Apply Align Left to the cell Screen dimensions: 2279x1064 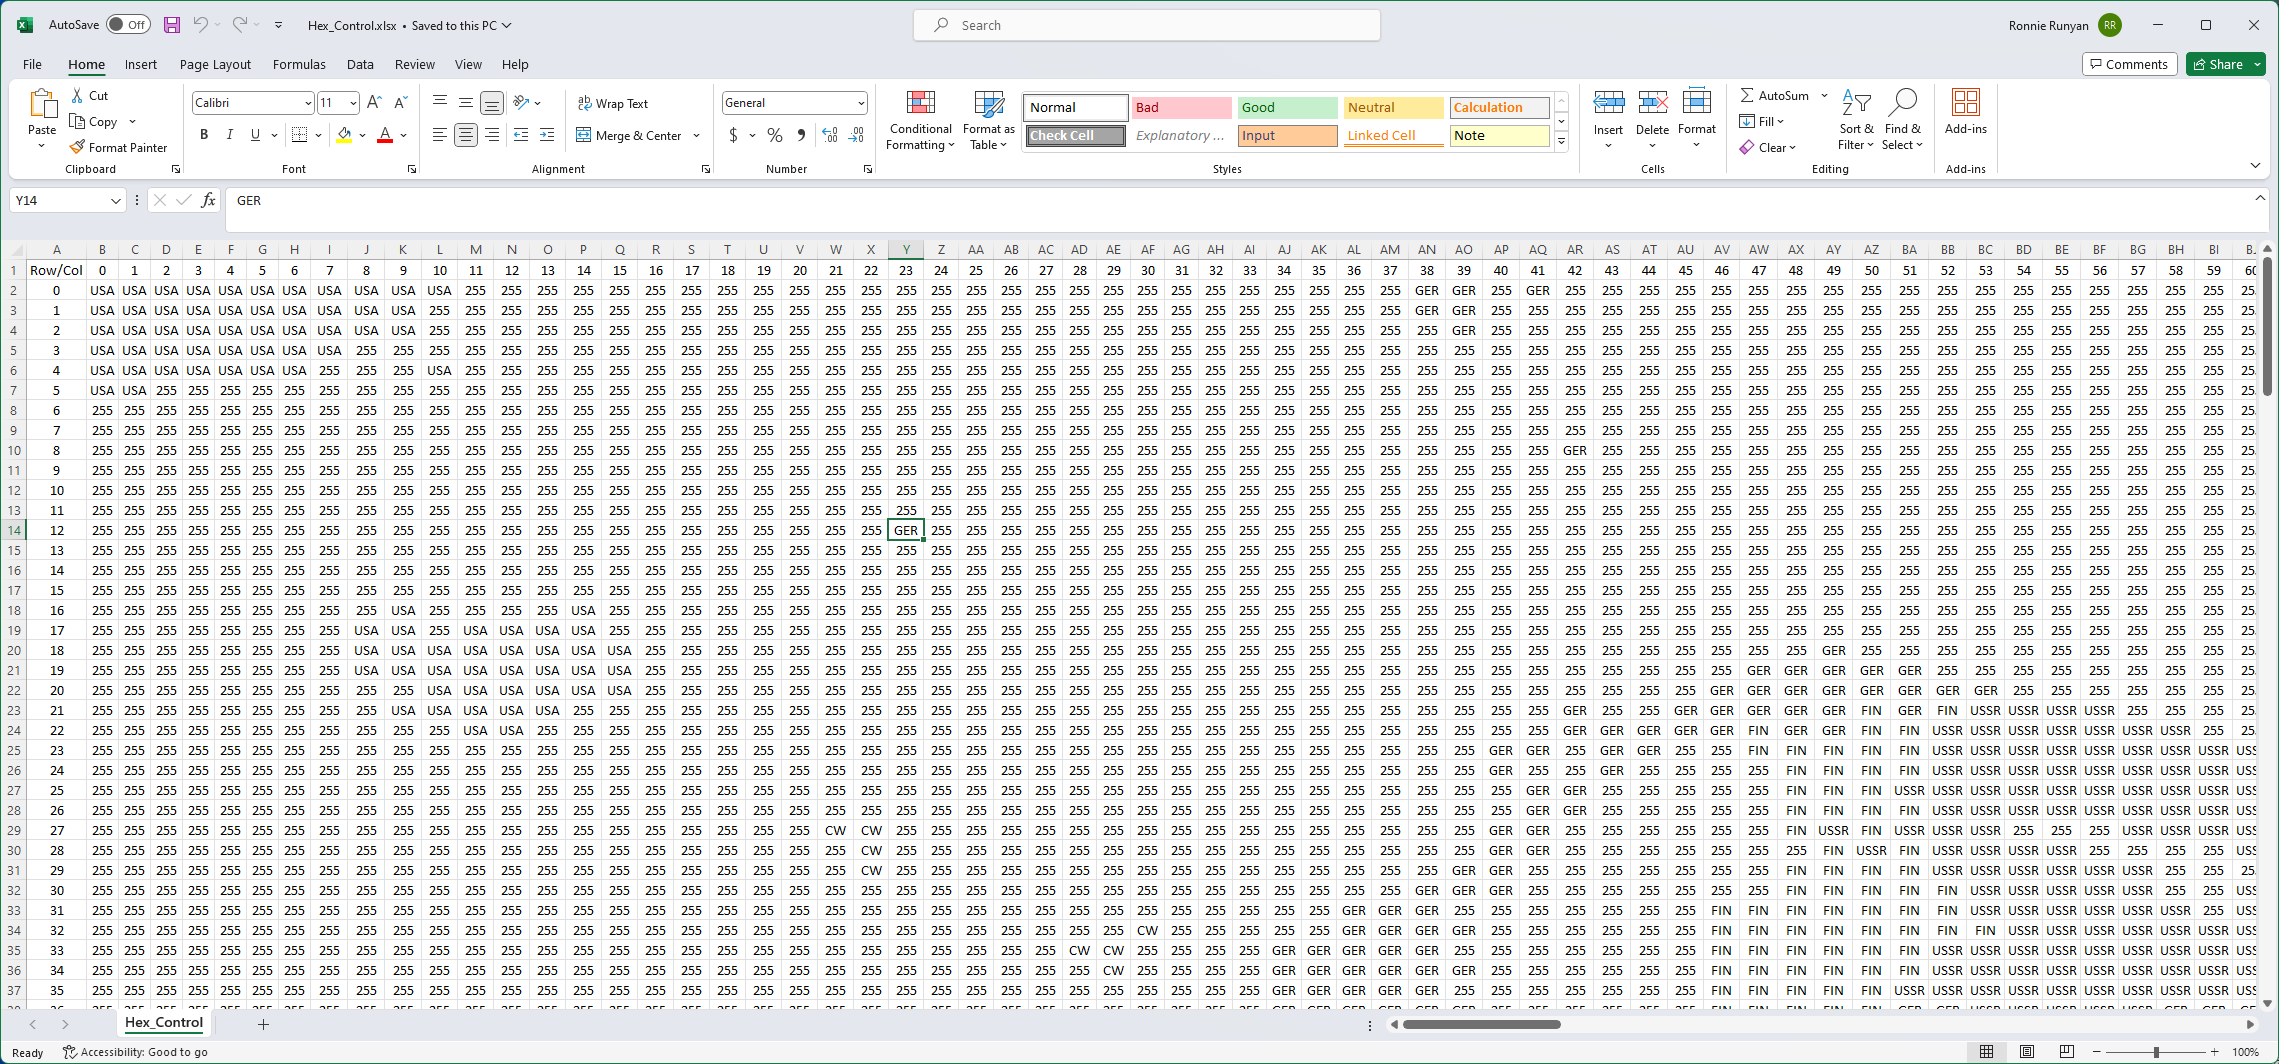(x=439, y=135)
